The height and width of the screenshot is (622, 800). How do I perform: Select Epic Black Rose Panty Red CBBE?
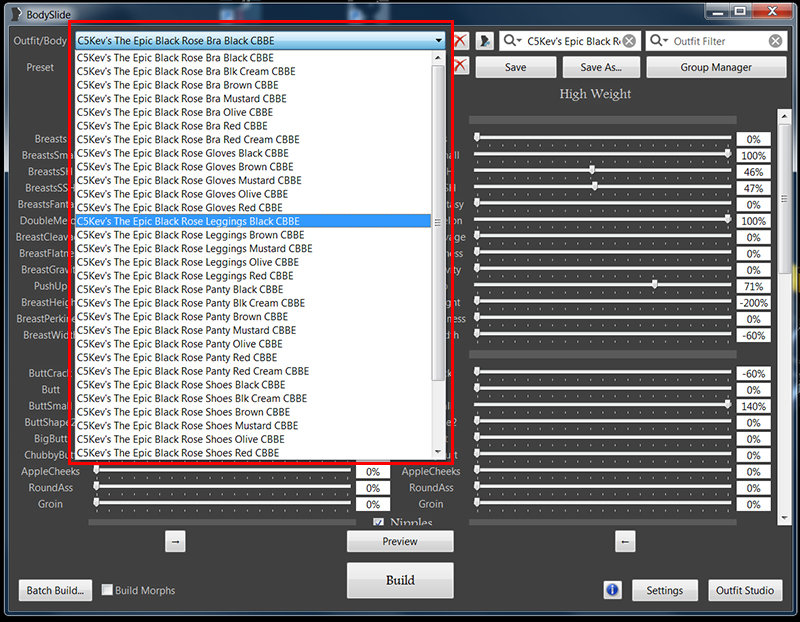(x=253, y=357)
